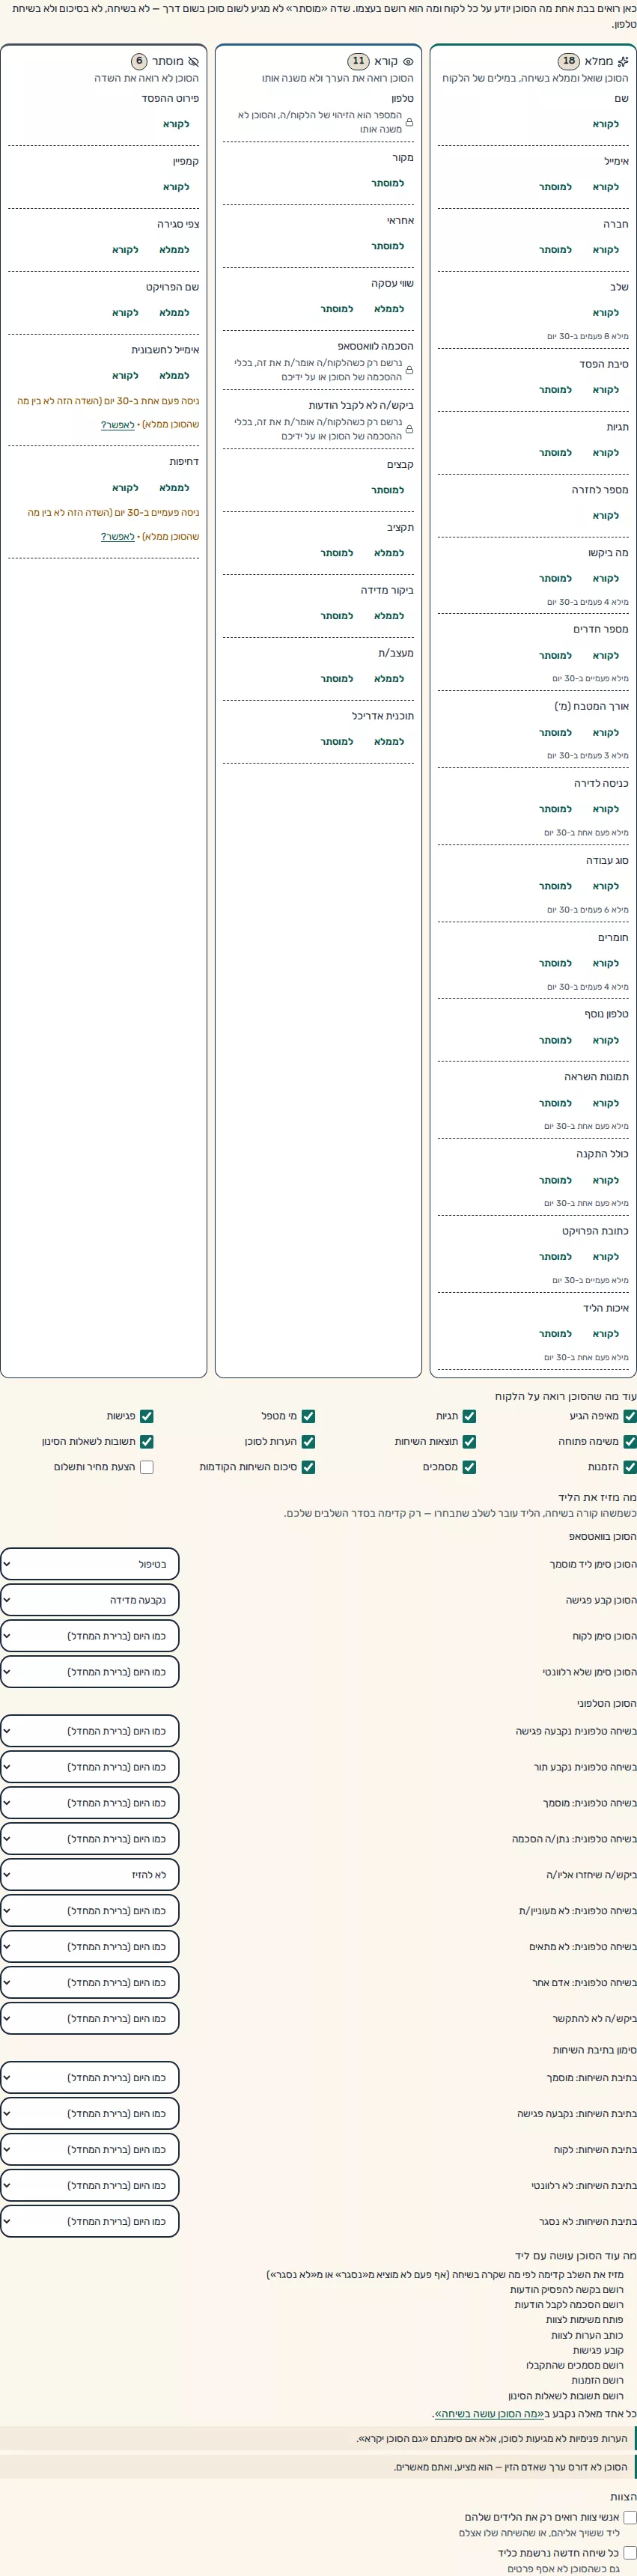Click the לאפשר? link under אימייל לחשבונית
This screenshot has height=2576, width=637.
[x=118, y=425]
